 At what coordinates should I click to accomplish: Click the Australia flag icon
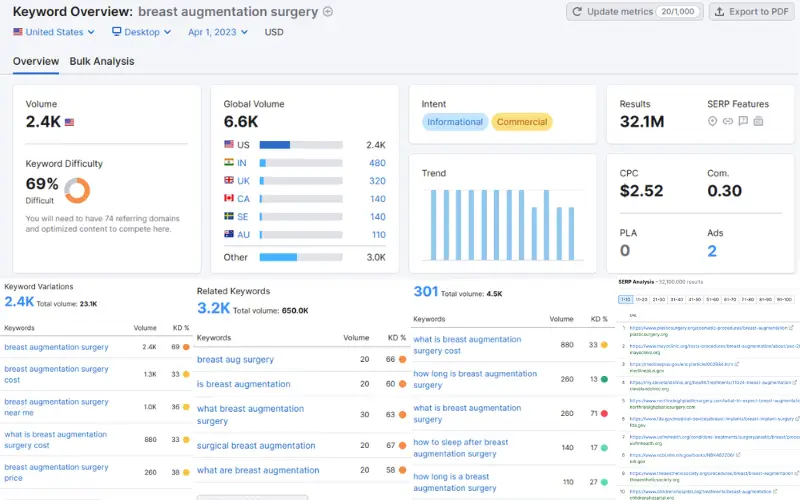pos(229,234)
